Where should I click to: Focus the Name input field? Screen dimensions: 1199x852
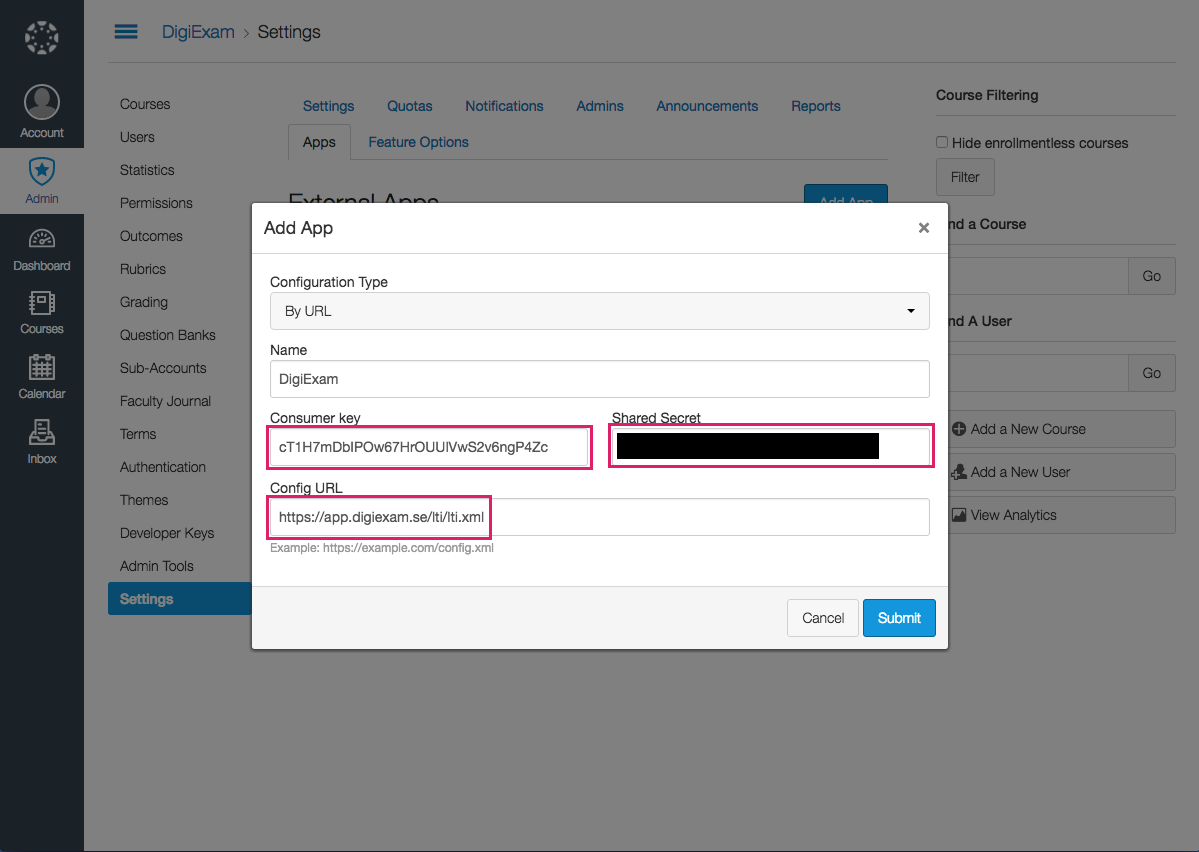[600, 379]
